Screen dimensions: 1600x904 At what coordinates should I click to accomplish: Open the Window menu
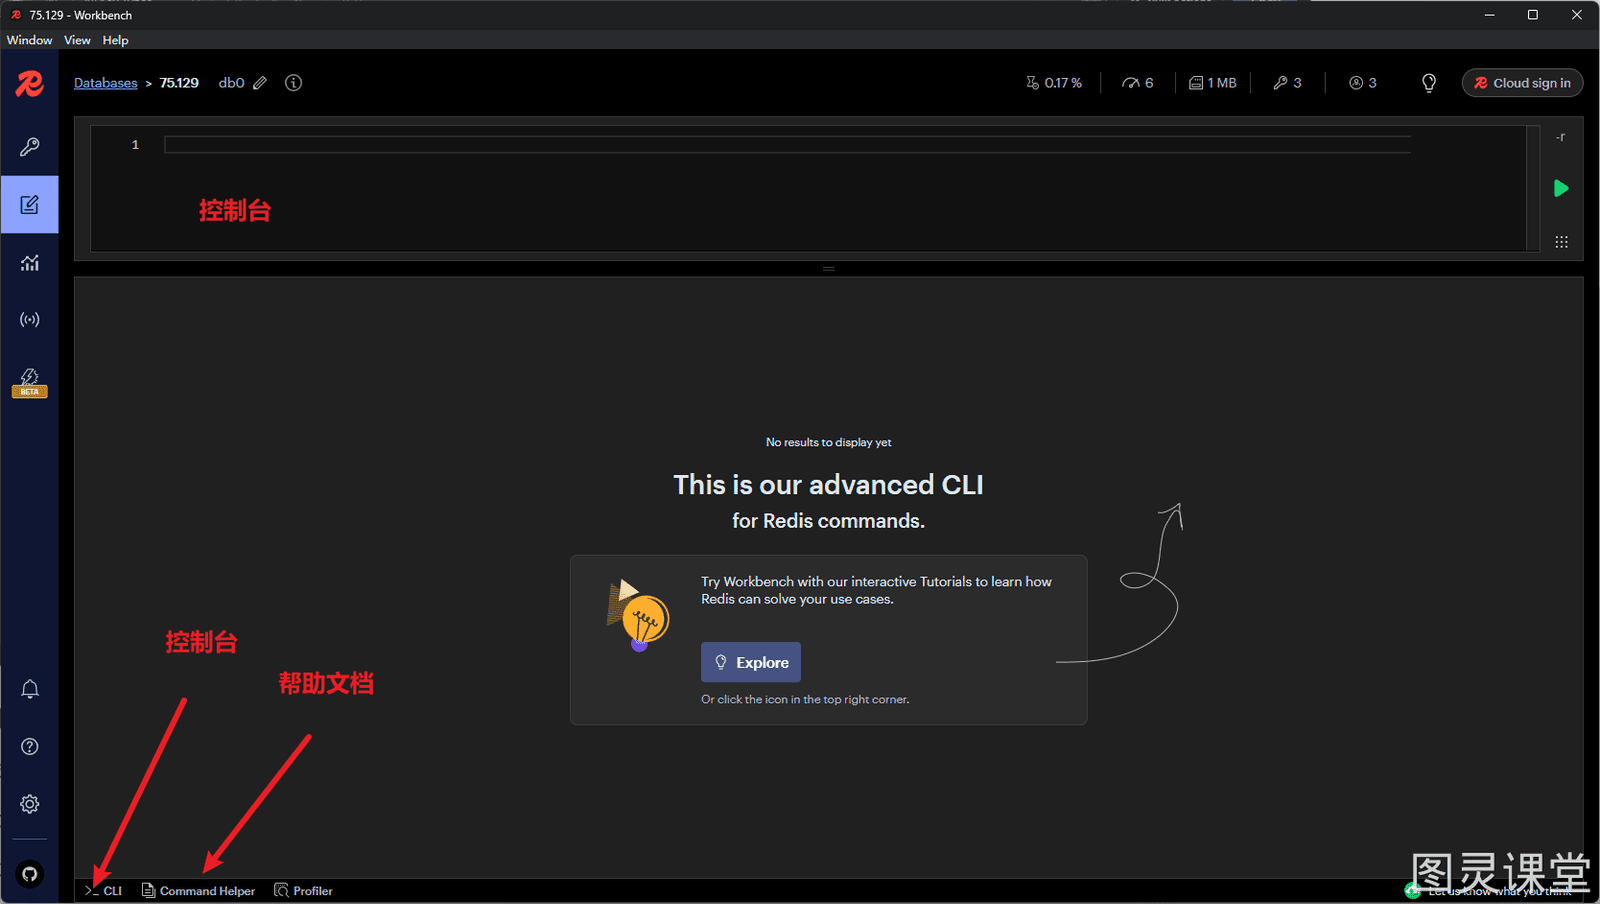coord(29,40)
